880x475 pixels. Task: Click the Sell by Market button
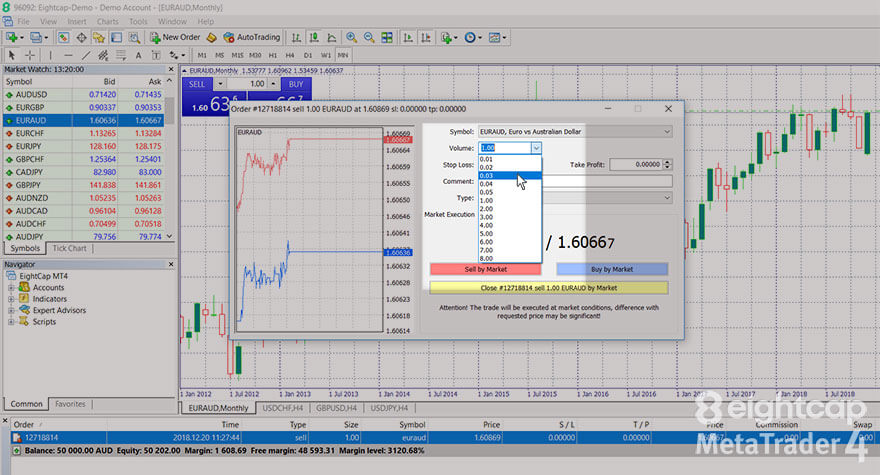tap(485, 270)
